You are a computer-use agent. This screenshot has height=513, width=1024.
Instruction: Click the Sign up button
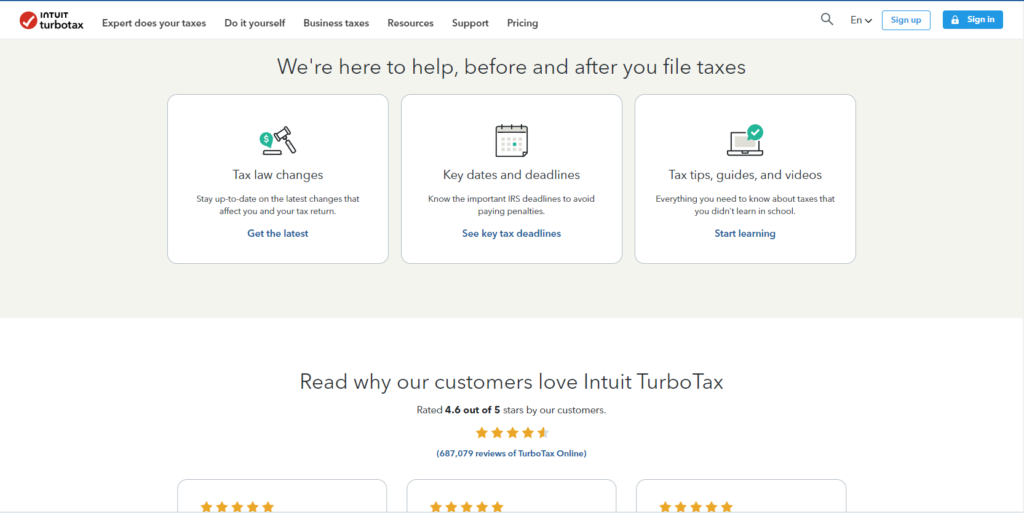click(x=906, y=20)
